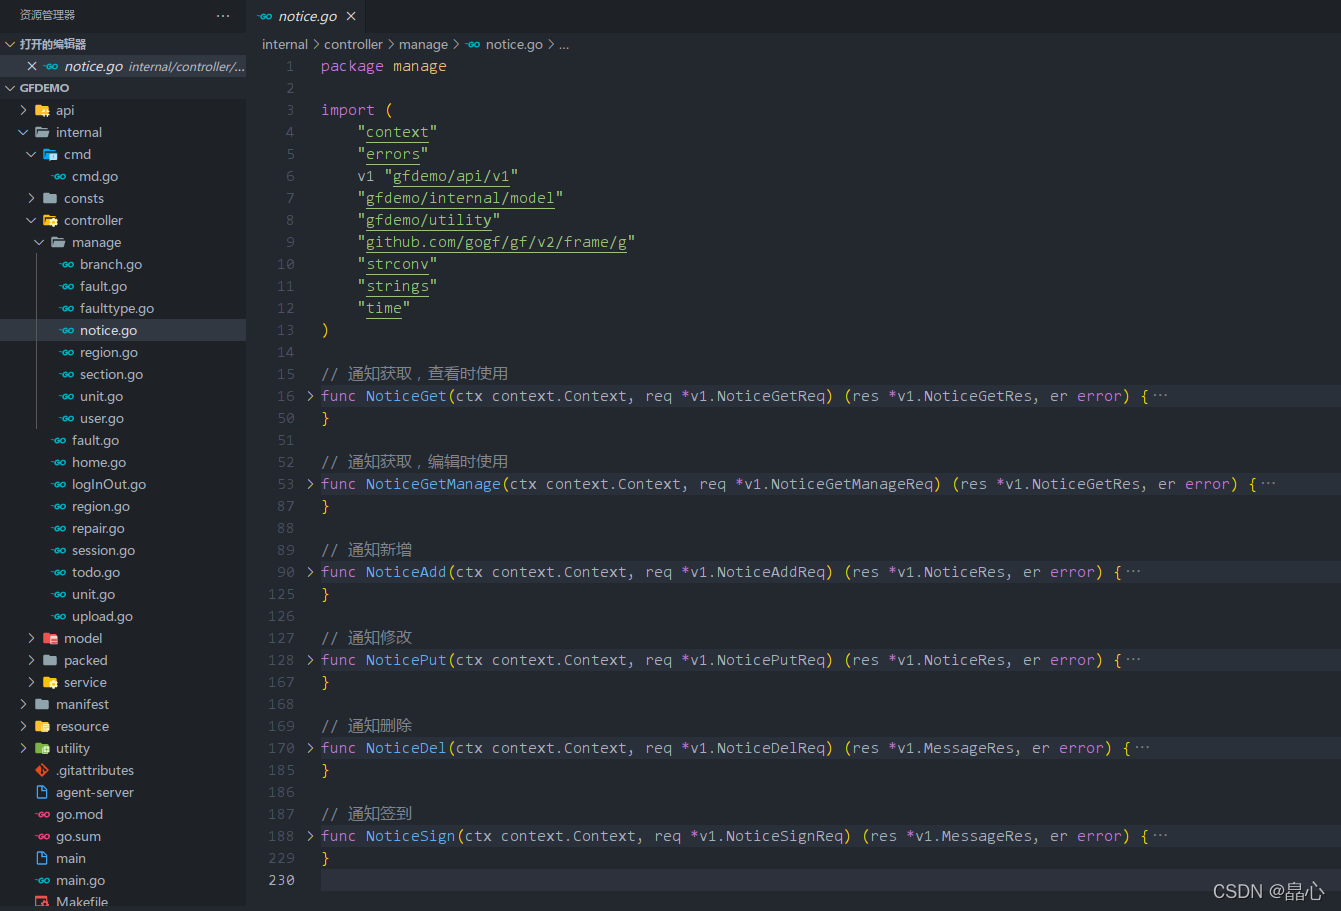This screenshot has width=1341, height=911.
Task: Unfold the NoticeSign function fold arrow
Action: (310, 836)
